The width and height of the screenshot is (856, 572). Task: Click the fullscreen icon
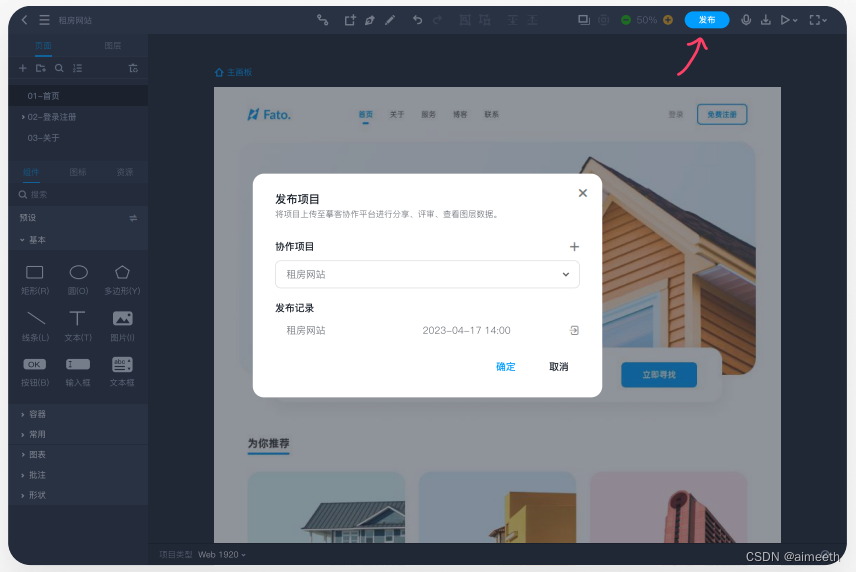pos(815,20)
